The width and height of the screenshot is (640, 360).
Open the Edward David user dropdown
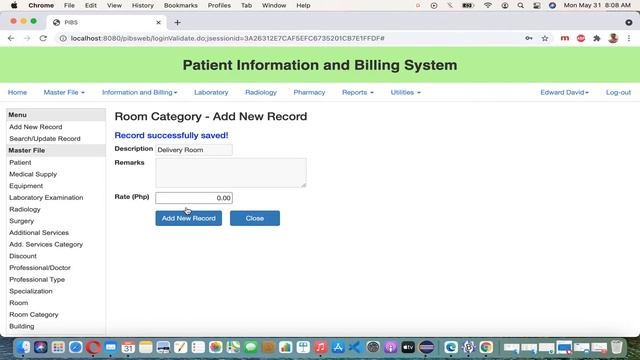564,92
